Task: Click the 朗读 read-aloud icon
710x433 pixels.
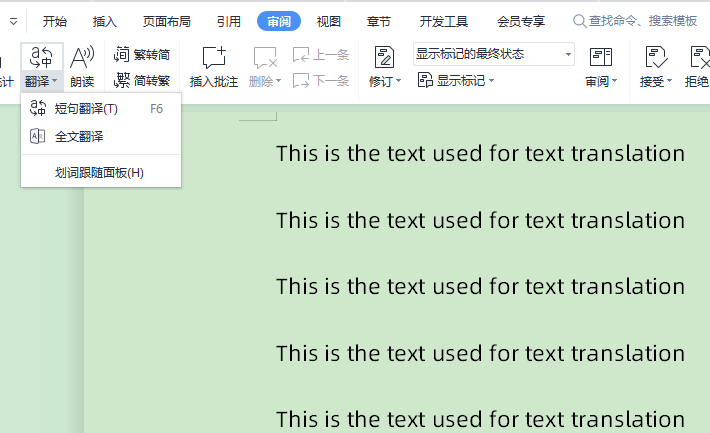Action: pos(82,58)
